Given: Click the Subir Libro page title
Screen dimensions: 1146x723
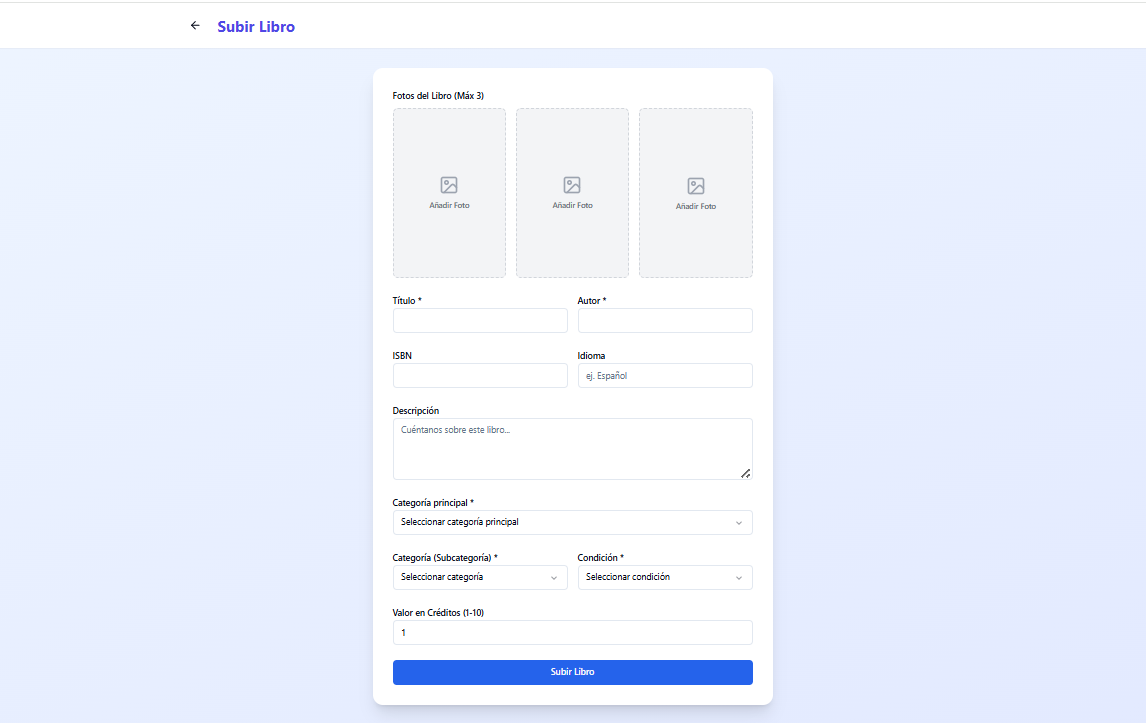Looking at the screenshot, I should point(256,27).
